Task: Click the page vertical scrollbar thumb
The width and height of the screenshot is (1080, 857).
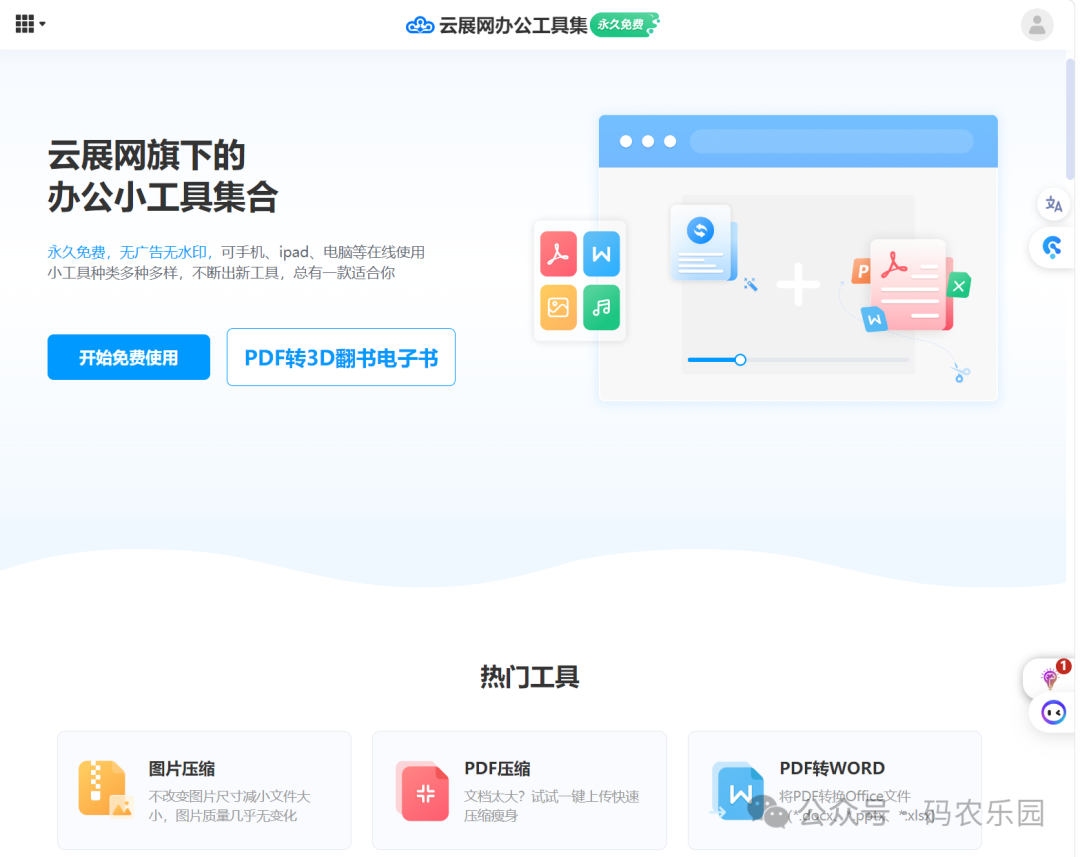Action: coord(1070,118)
